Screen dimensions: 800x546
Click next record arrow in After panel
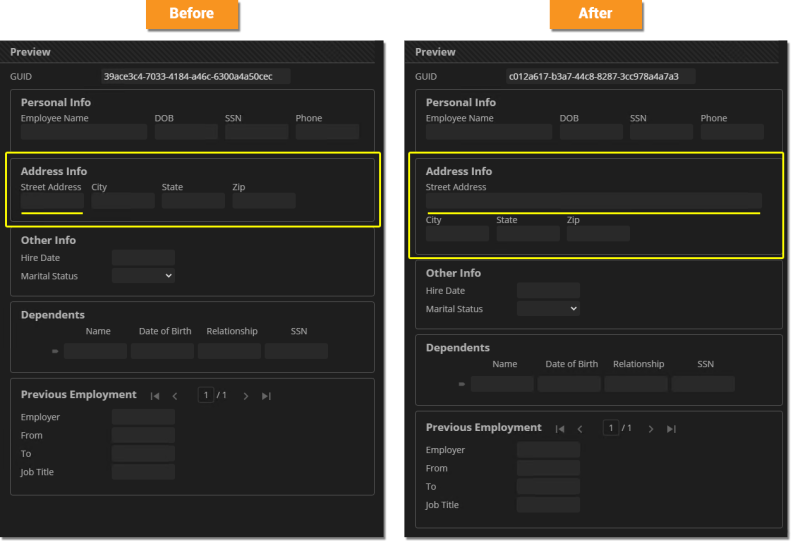coord(651,429)
